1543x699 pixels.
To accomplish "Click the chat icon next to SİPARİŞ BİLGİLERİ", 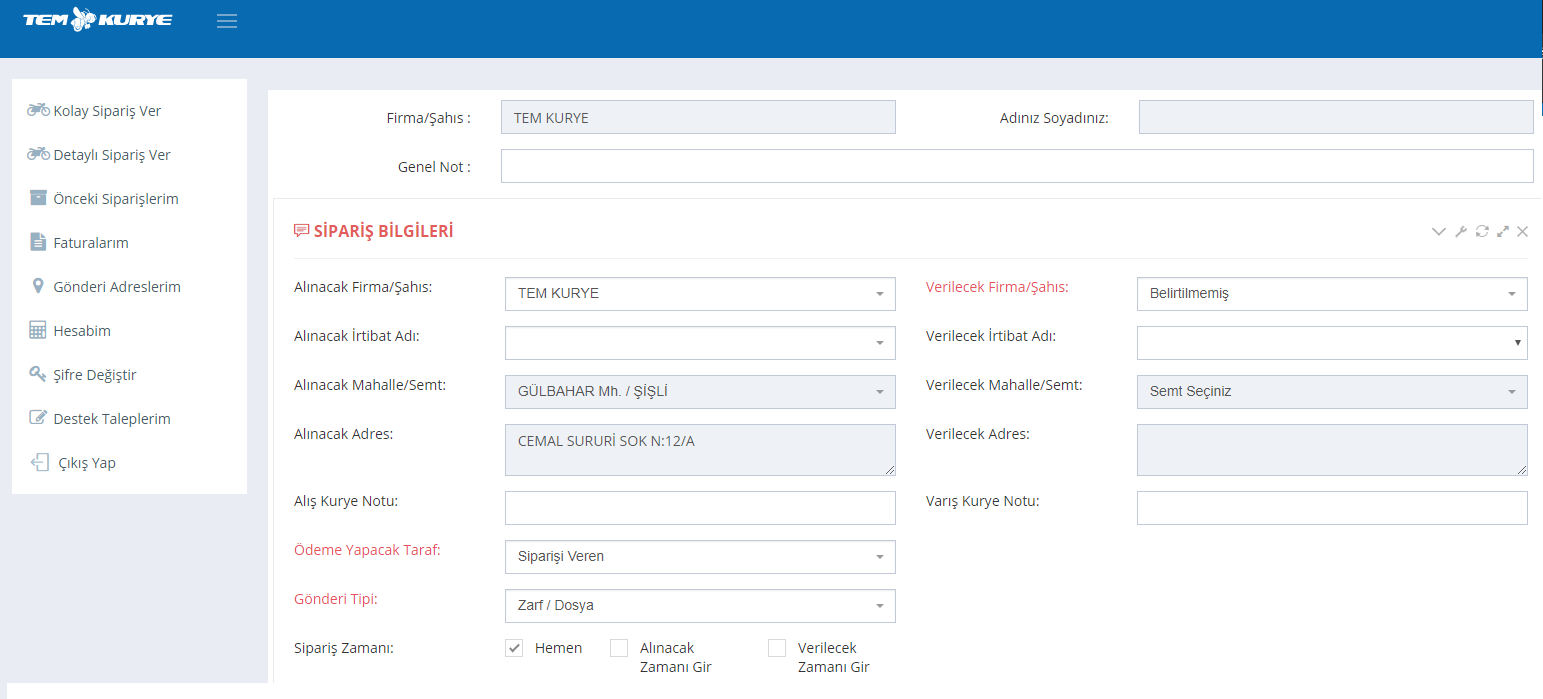I will point(301,231).
